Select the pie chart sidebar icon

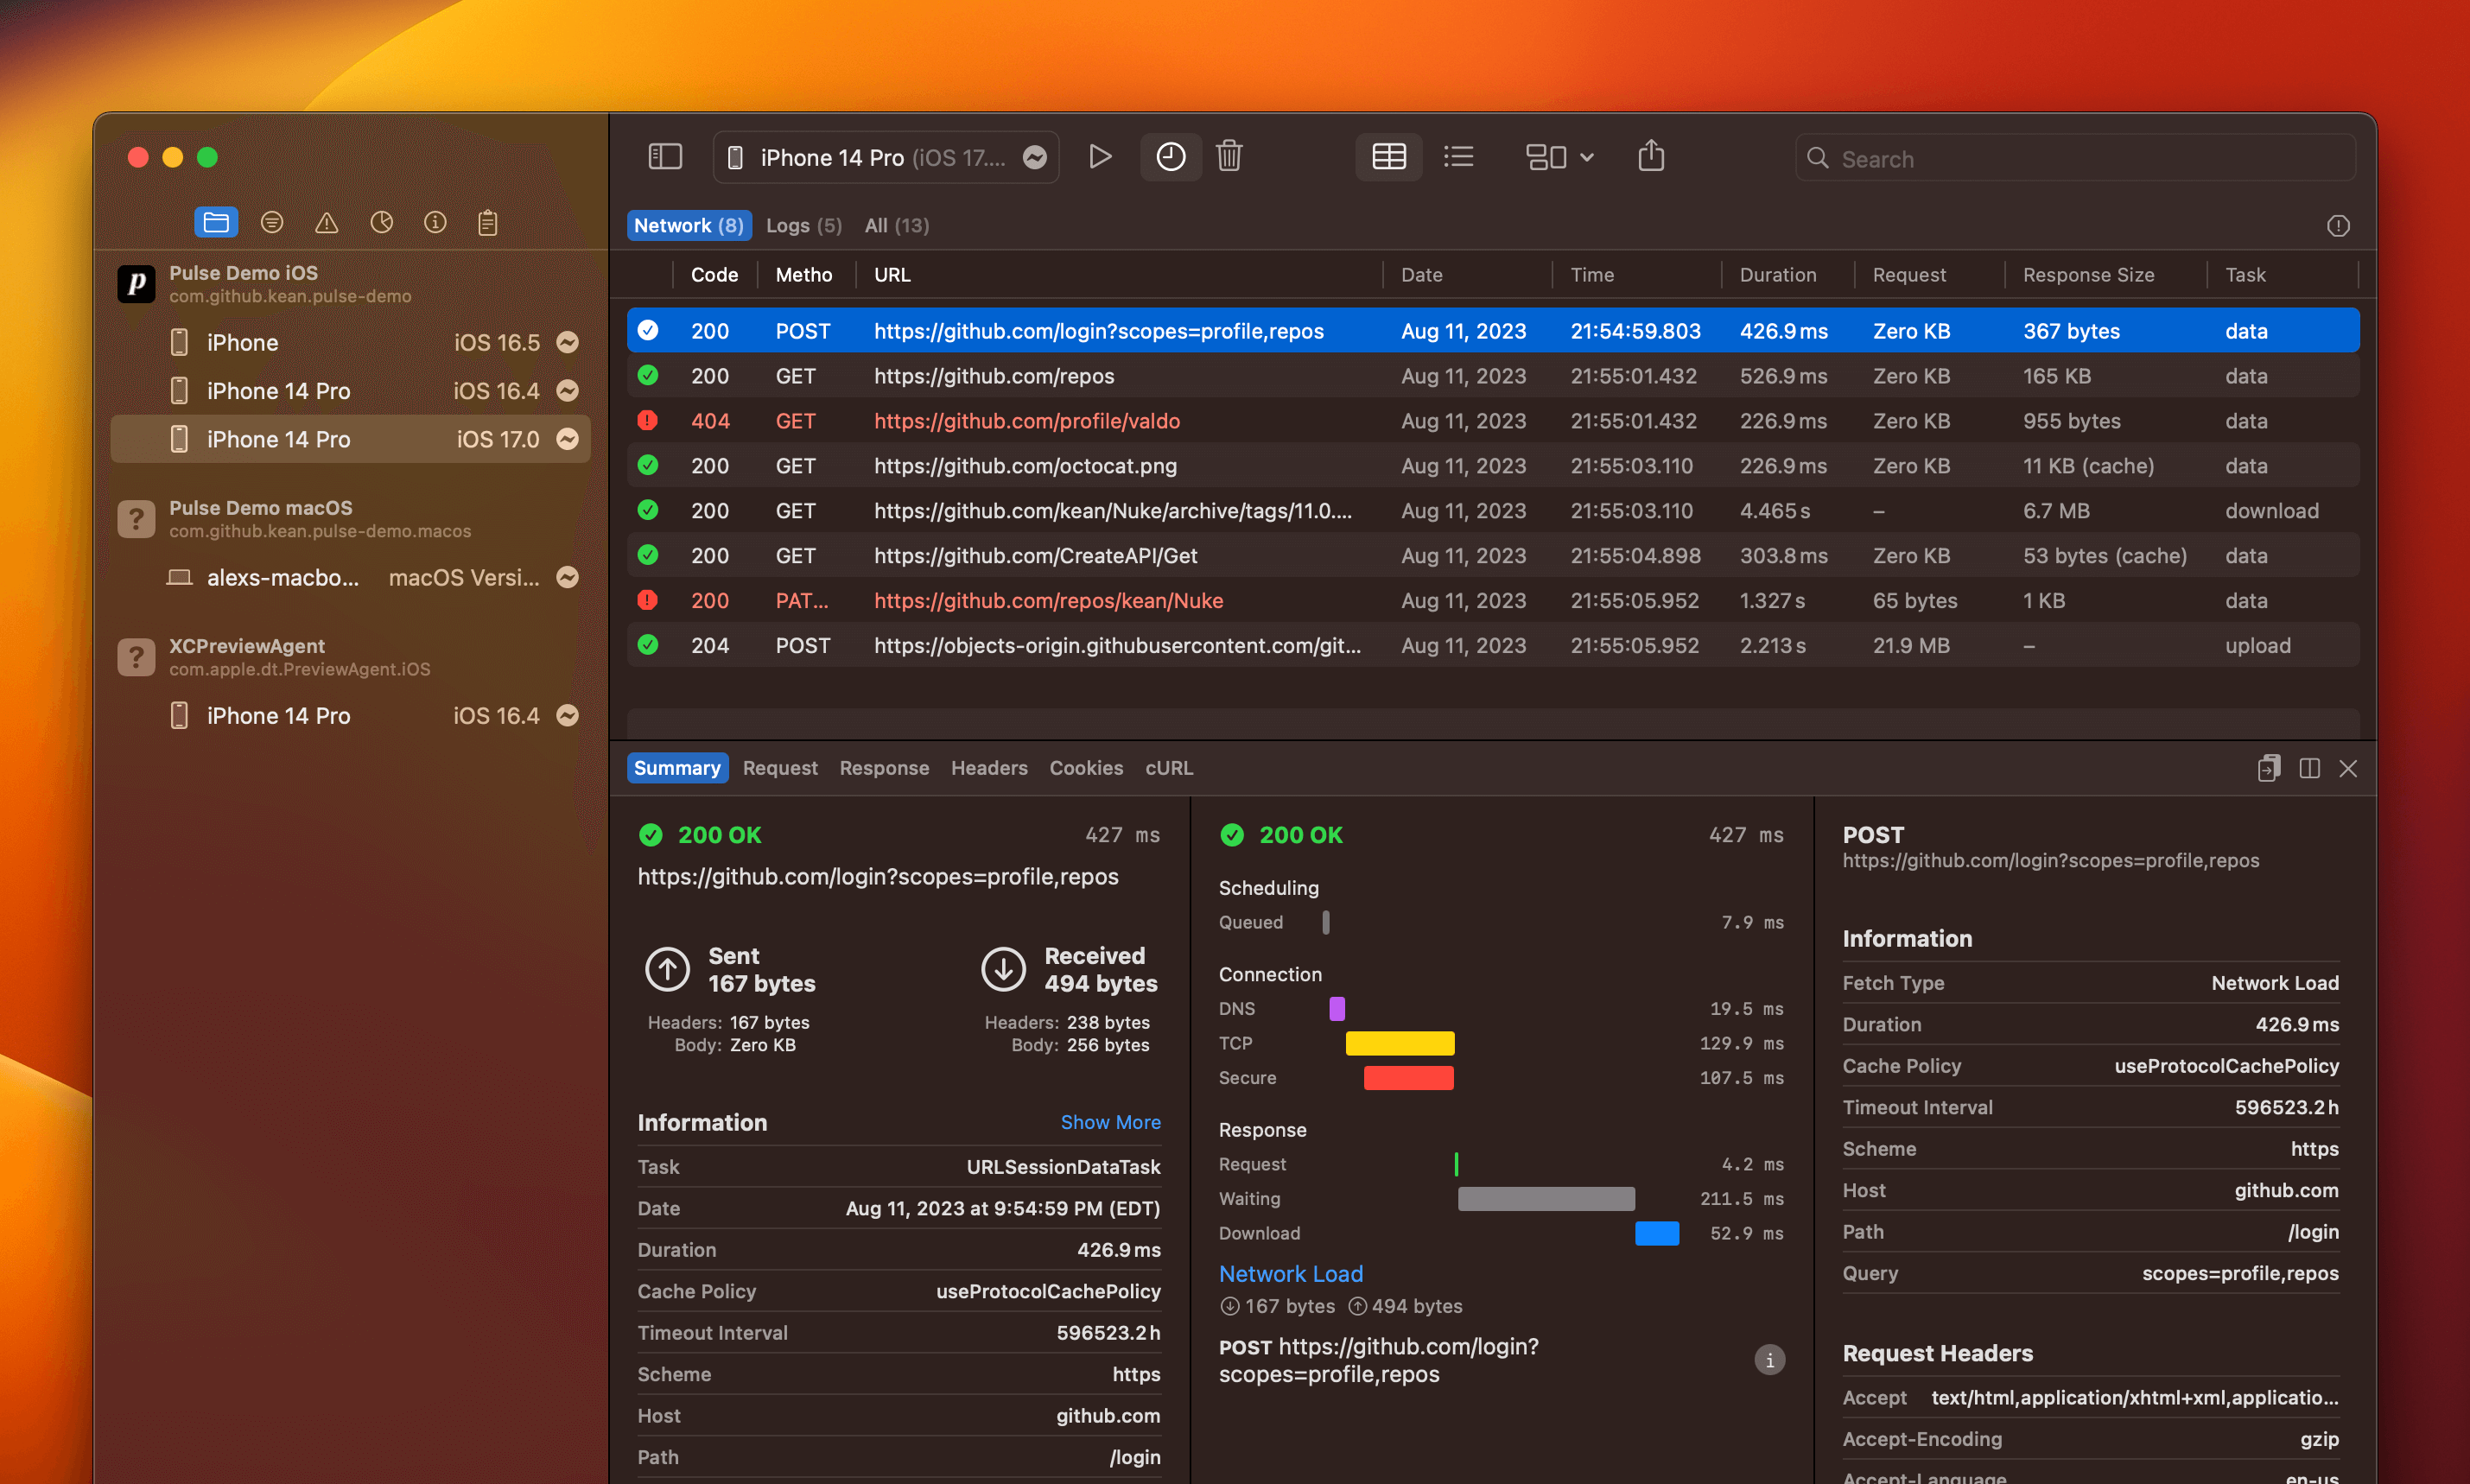pyautogui.click(x=381, y=223)
